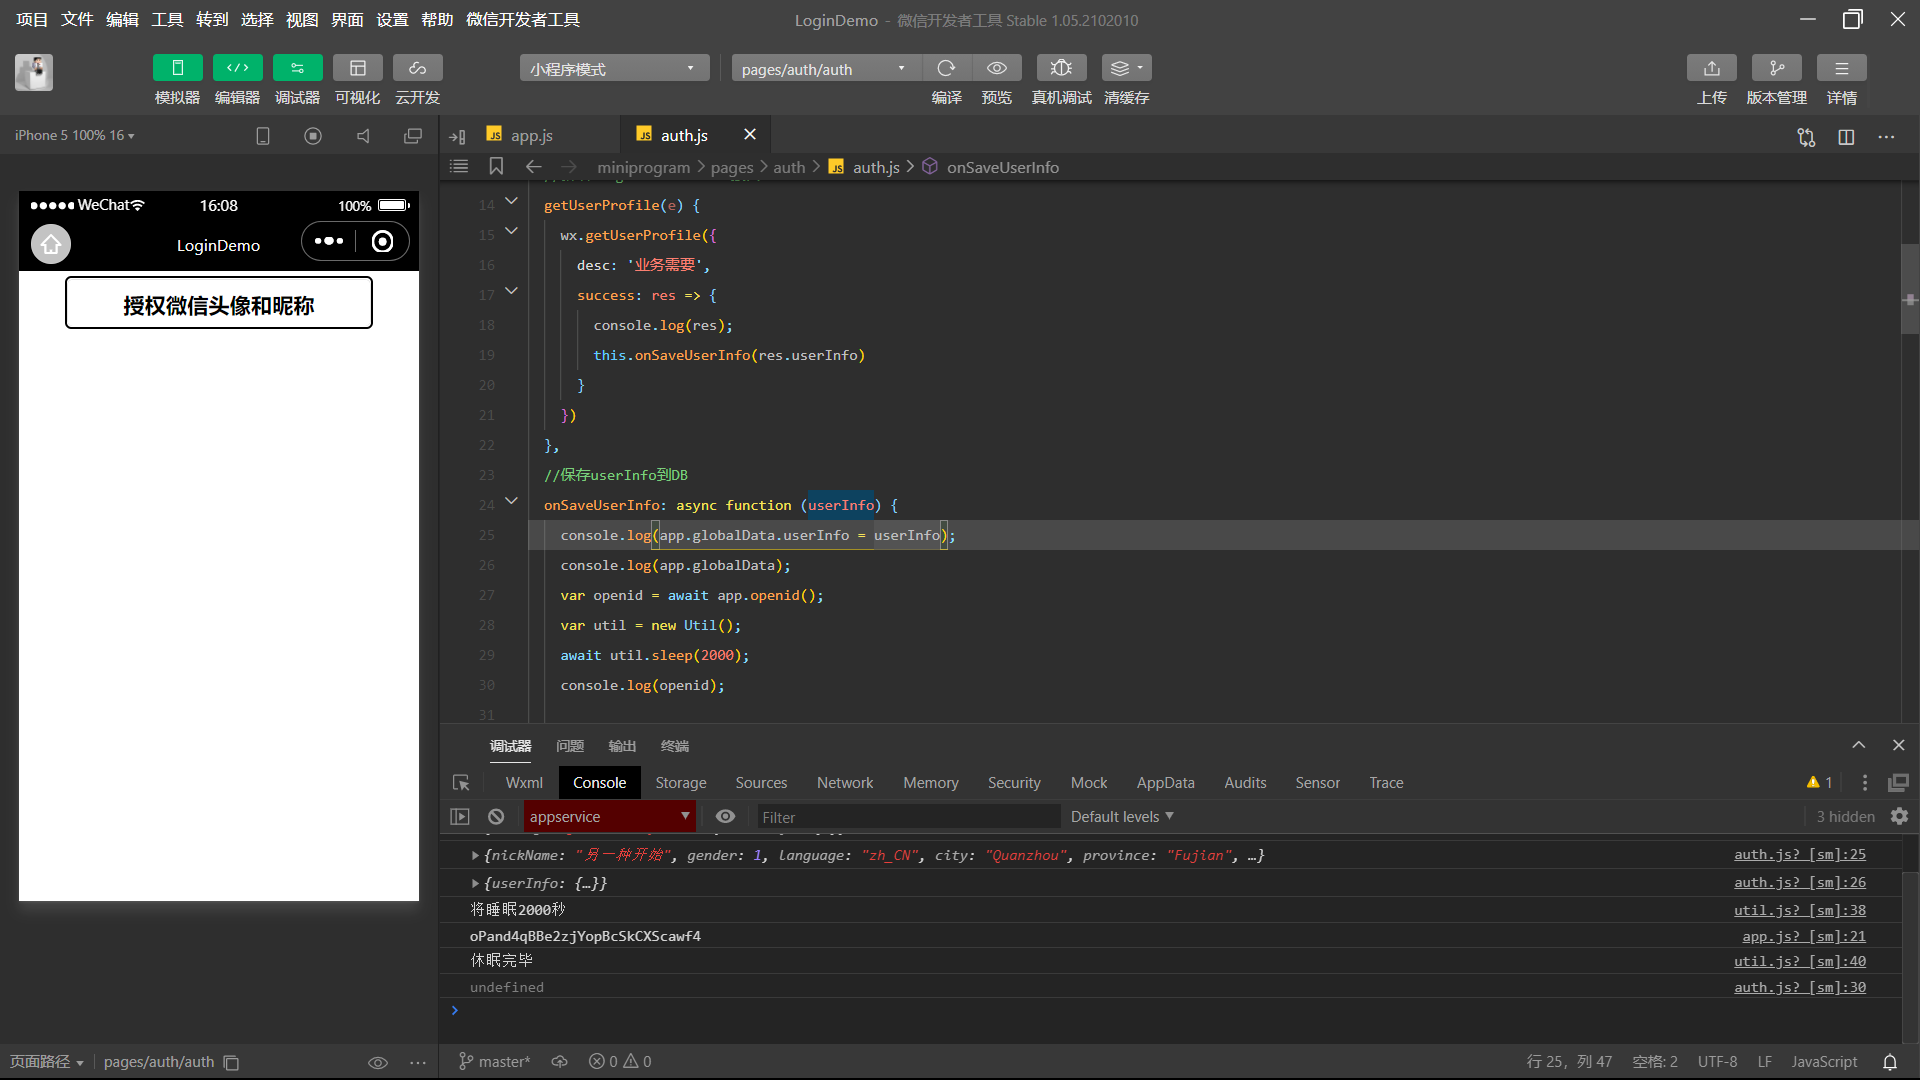Screen dimensions: 1920x1080
Task: Open the mini program mode dropdown (小程序模式)
Action: (x=613, y=69)
